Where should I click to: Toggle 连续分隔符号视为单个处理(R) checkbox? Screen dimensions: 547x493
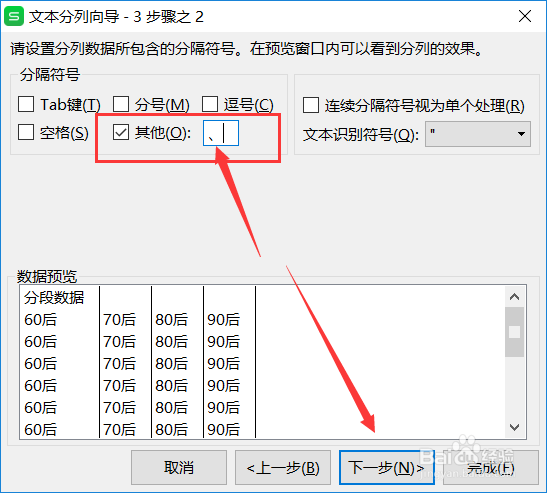coord(311,105)
